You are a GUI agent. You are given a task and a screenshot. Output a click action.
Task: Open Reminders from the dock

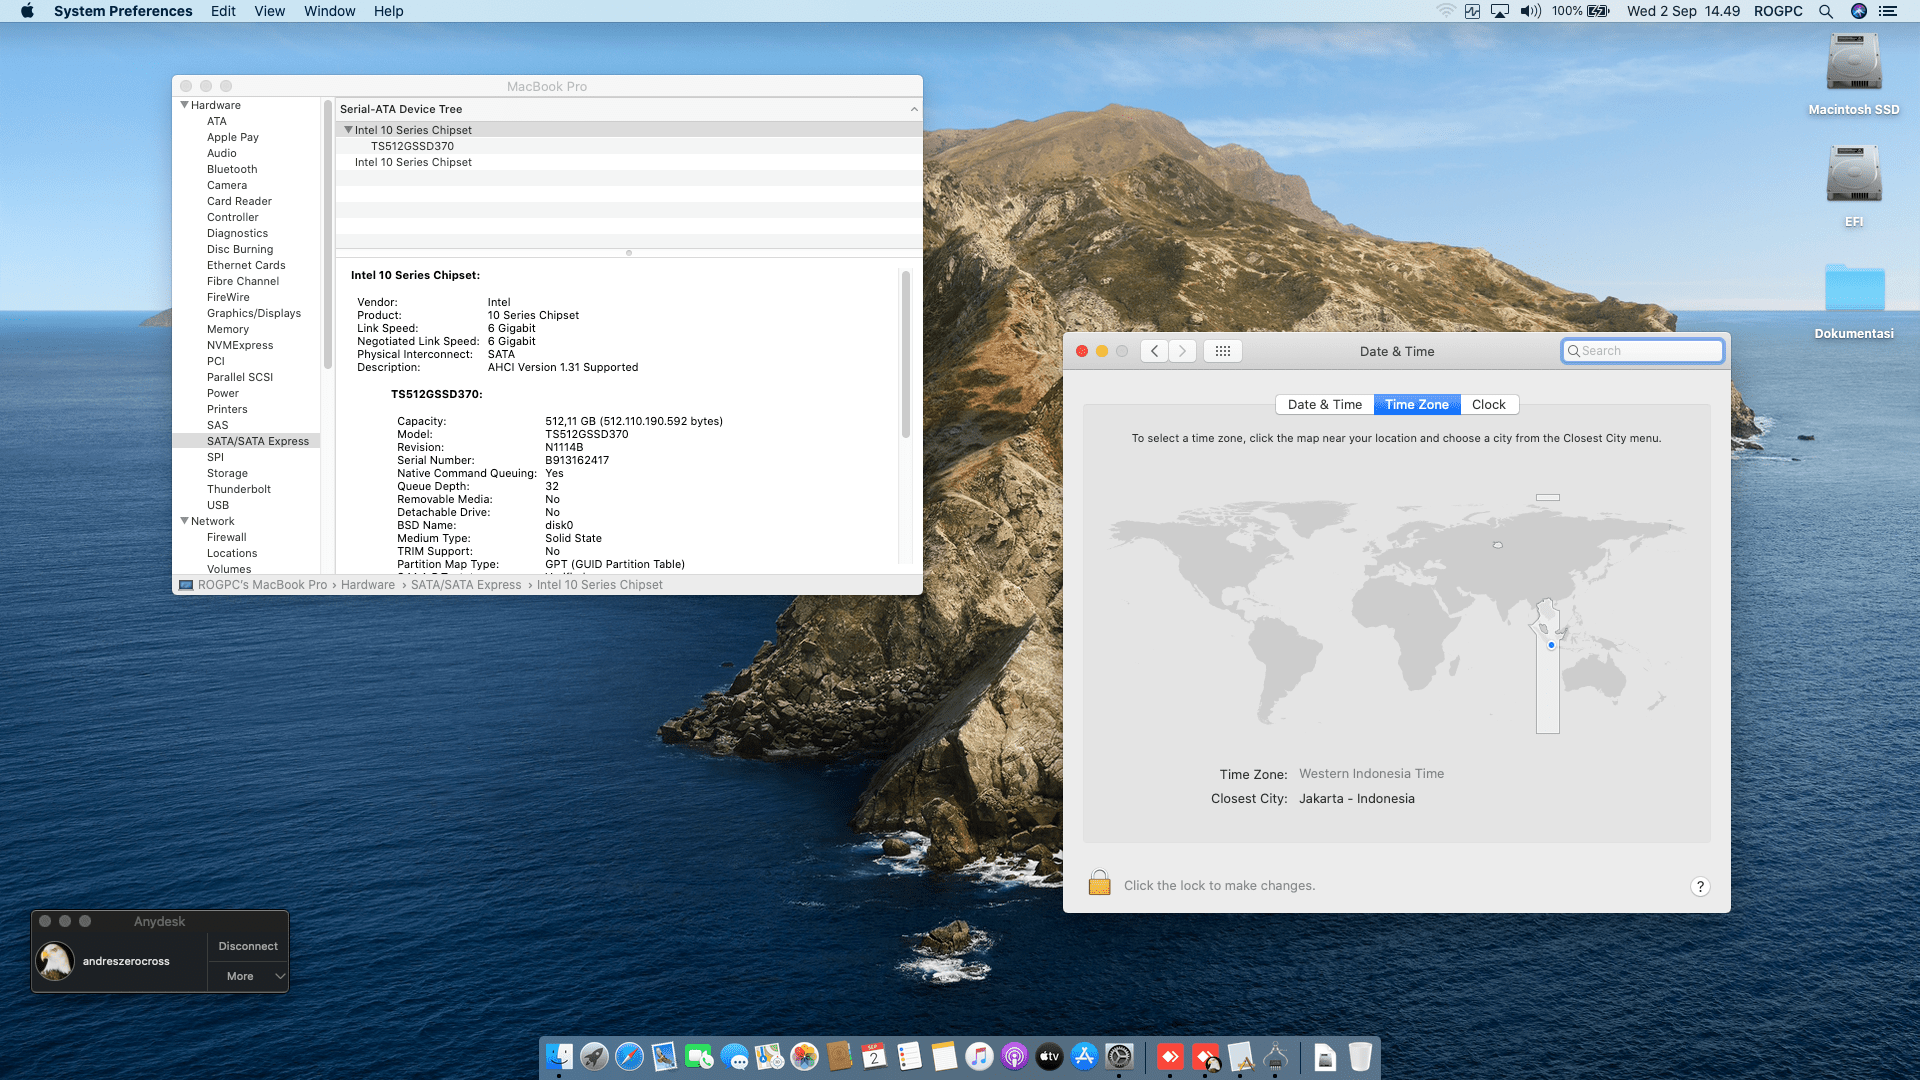click(909, 1056)
